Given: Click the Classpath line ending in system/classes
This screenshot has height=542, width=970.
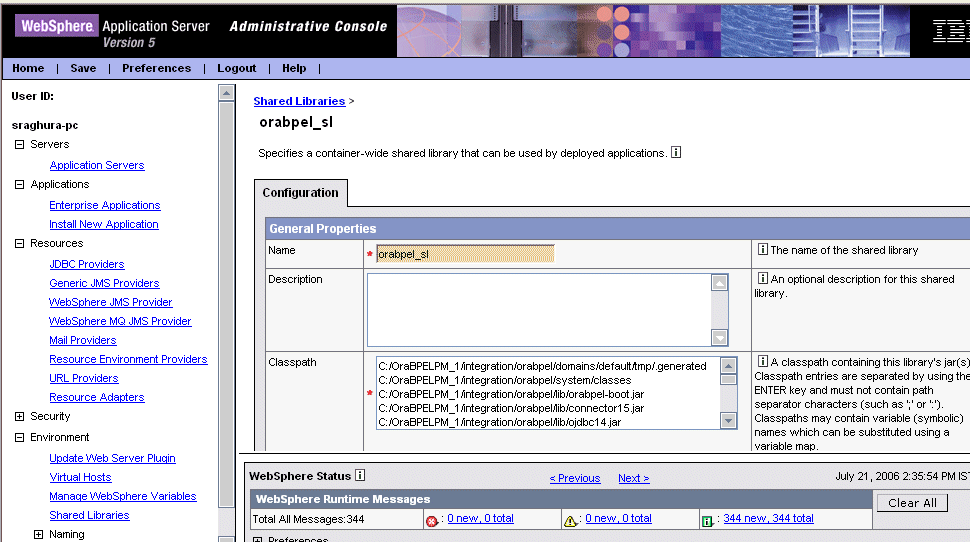Looking at the screenshot, I should (505, 381).
